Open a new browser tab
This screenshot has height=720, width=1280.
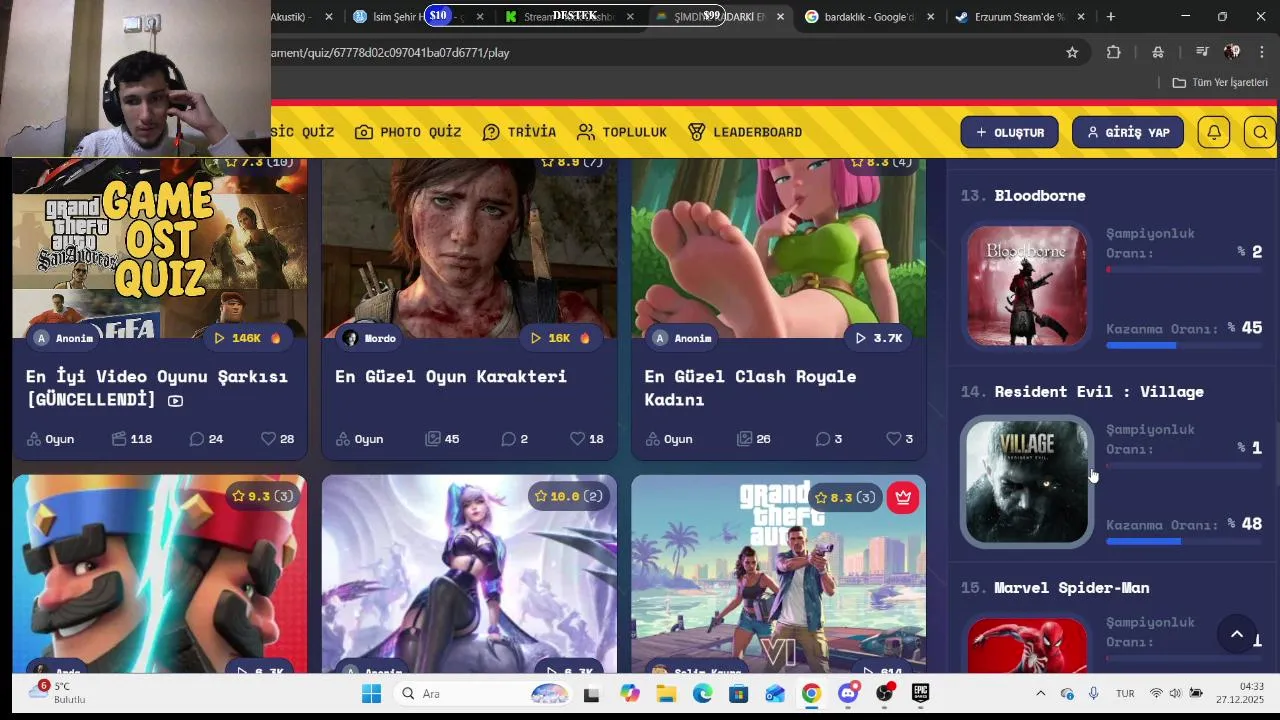click(1110, 16)
